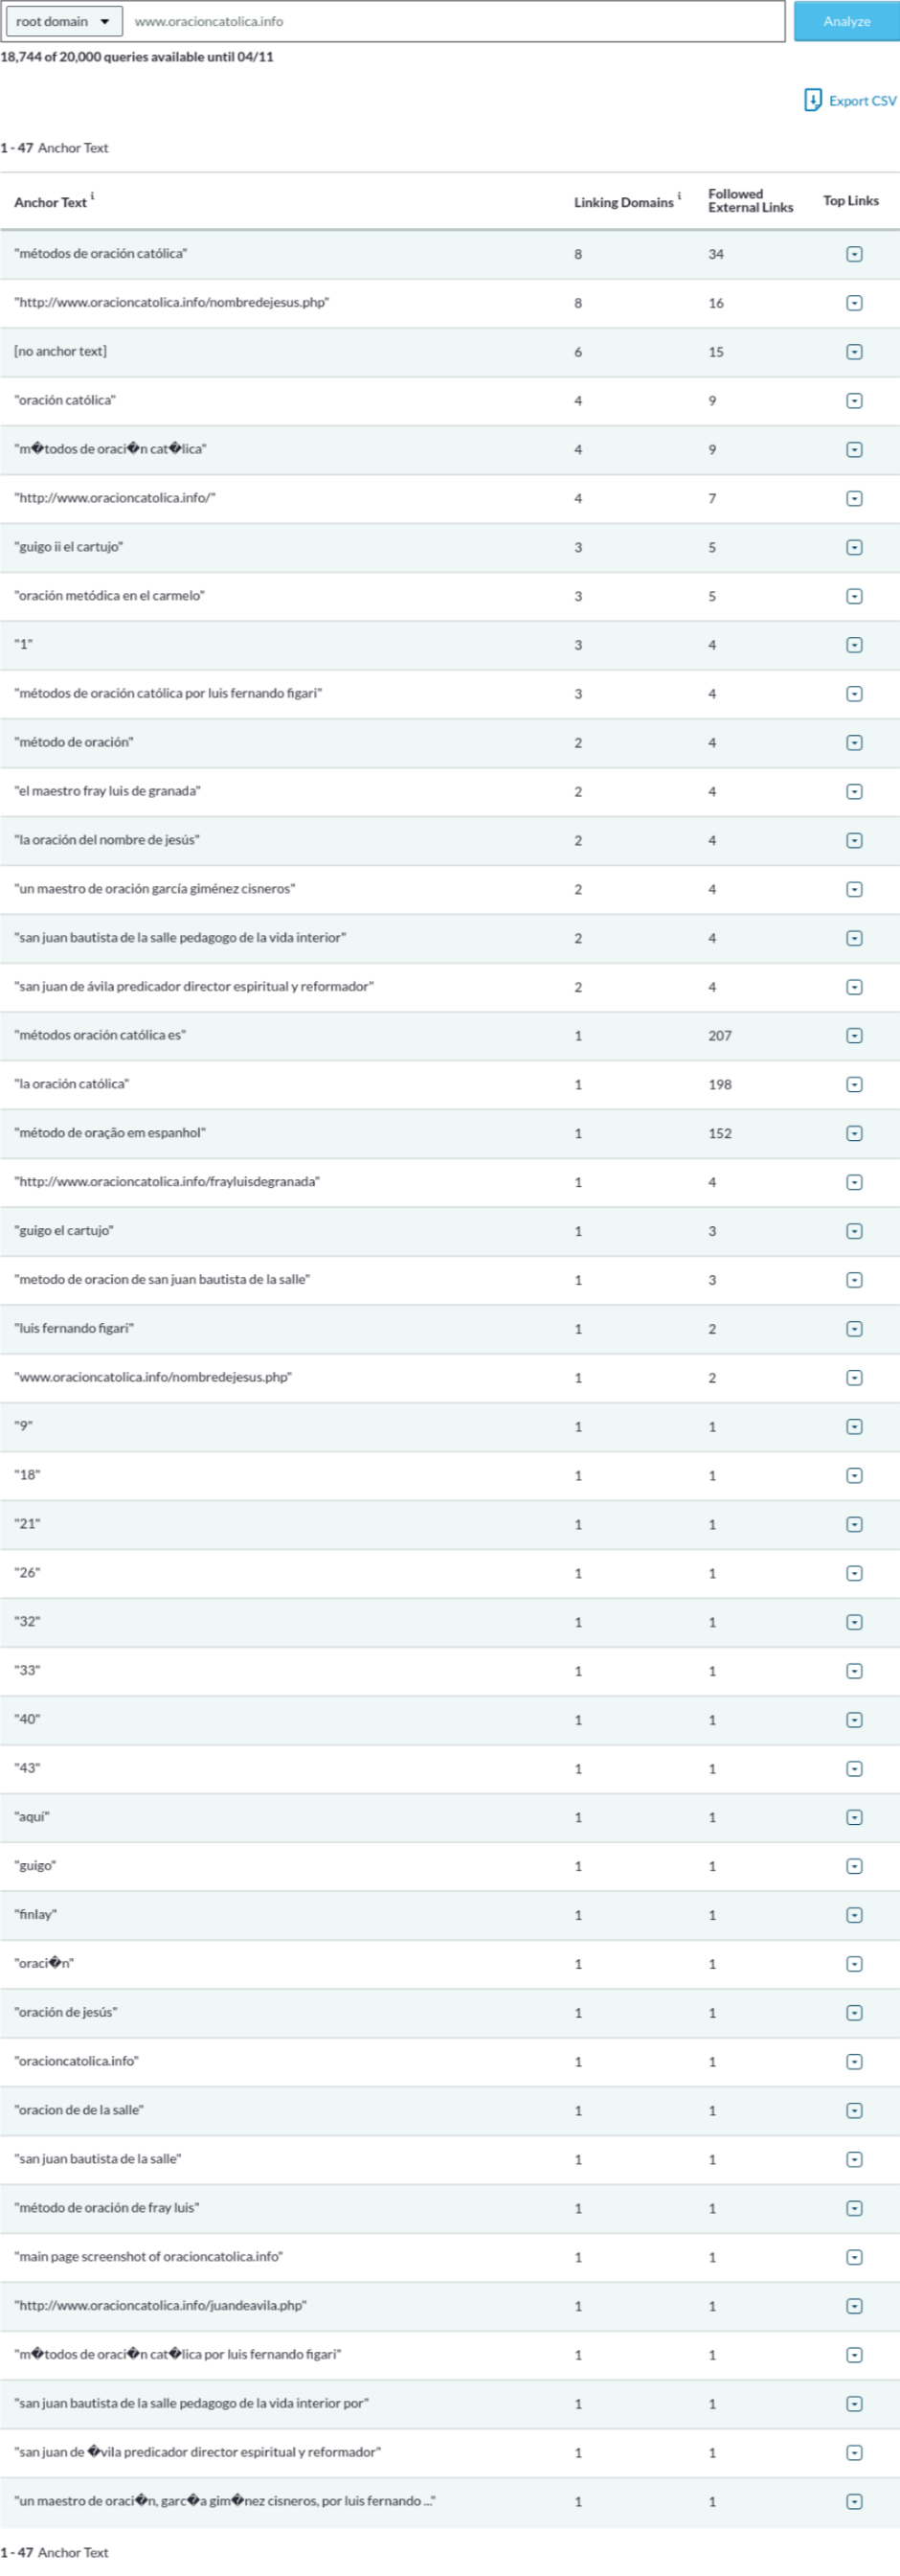The height and width of the screenshot is (2576, 900).
Task: Expand top links for "luis fernando figari" row
Action: pos(854,1329)
